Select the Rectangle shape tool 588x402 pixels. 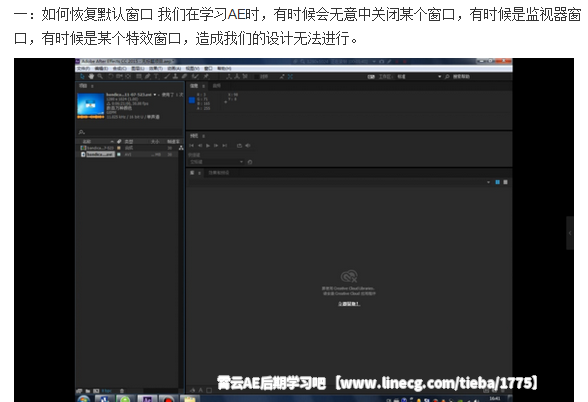(x=139, y=76)
